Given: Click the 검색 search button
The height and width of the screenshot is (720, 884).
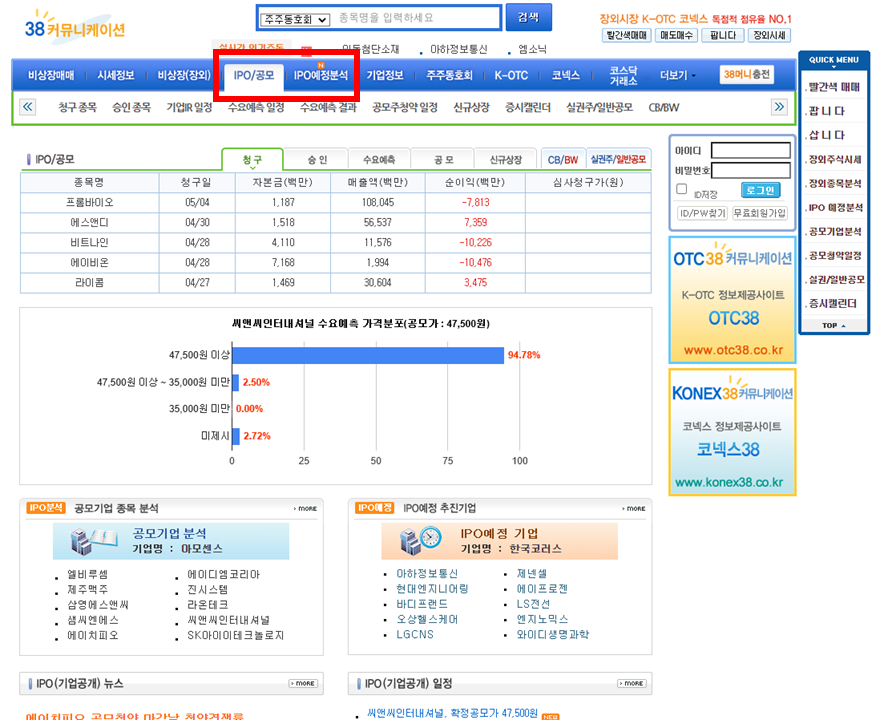Looking at the screenshot, I should [x=528, y=17].
